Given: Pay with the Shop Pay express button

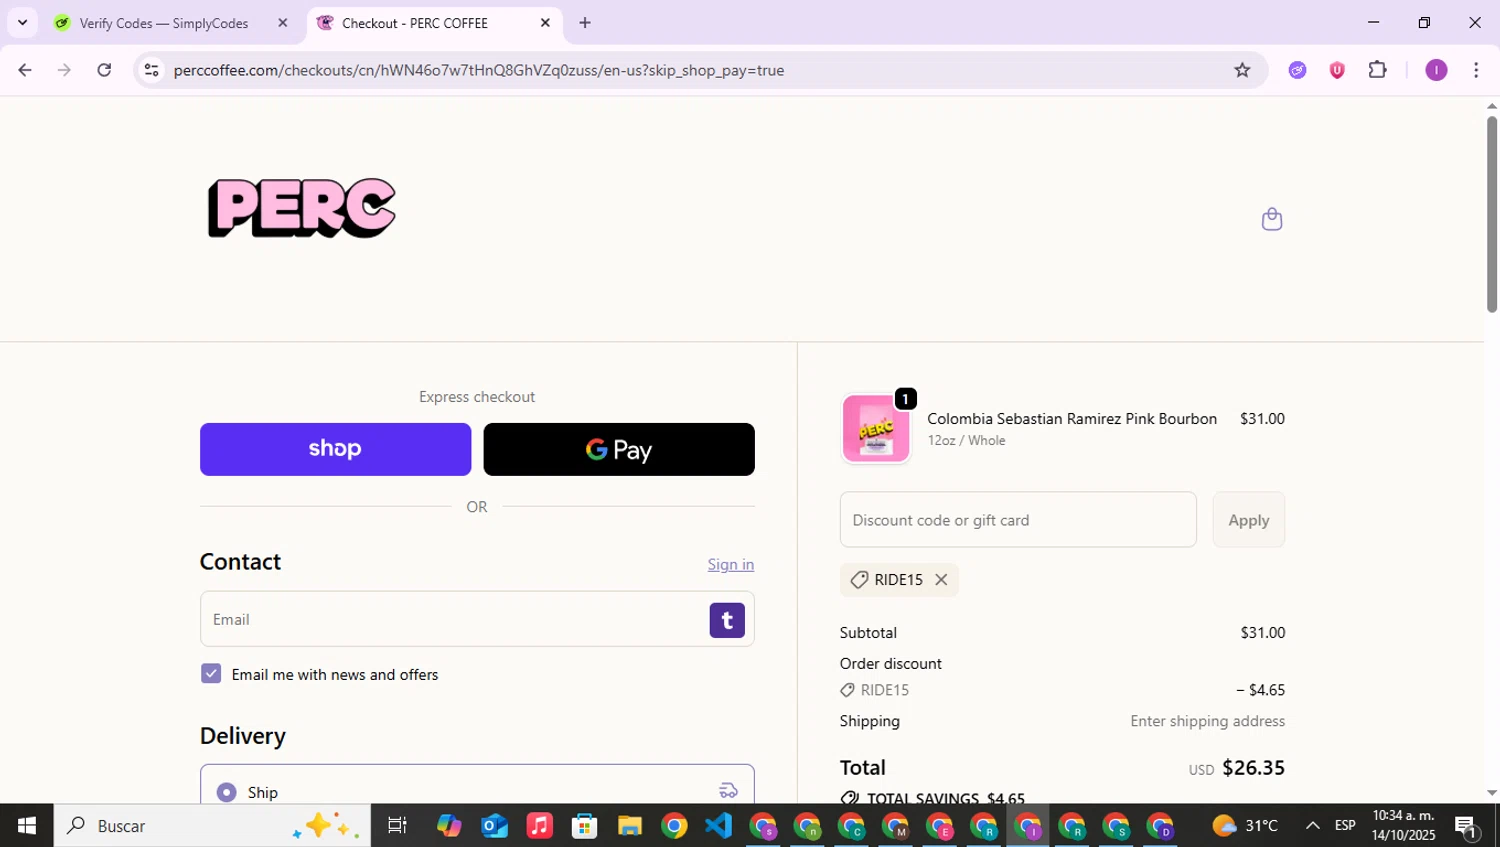Looking at the screenshot, I should pos(335,449).
